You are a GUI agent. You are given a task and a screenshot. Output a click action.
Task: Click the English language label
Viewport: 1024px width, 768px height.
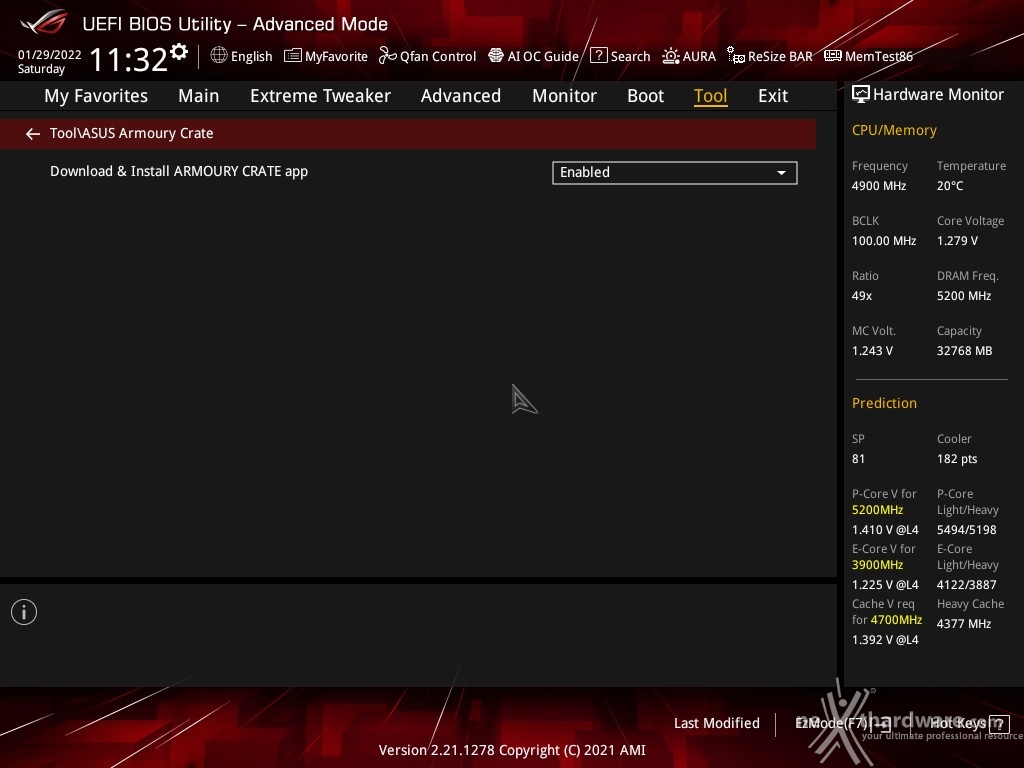pyautogui.click(x=251, y=57)
